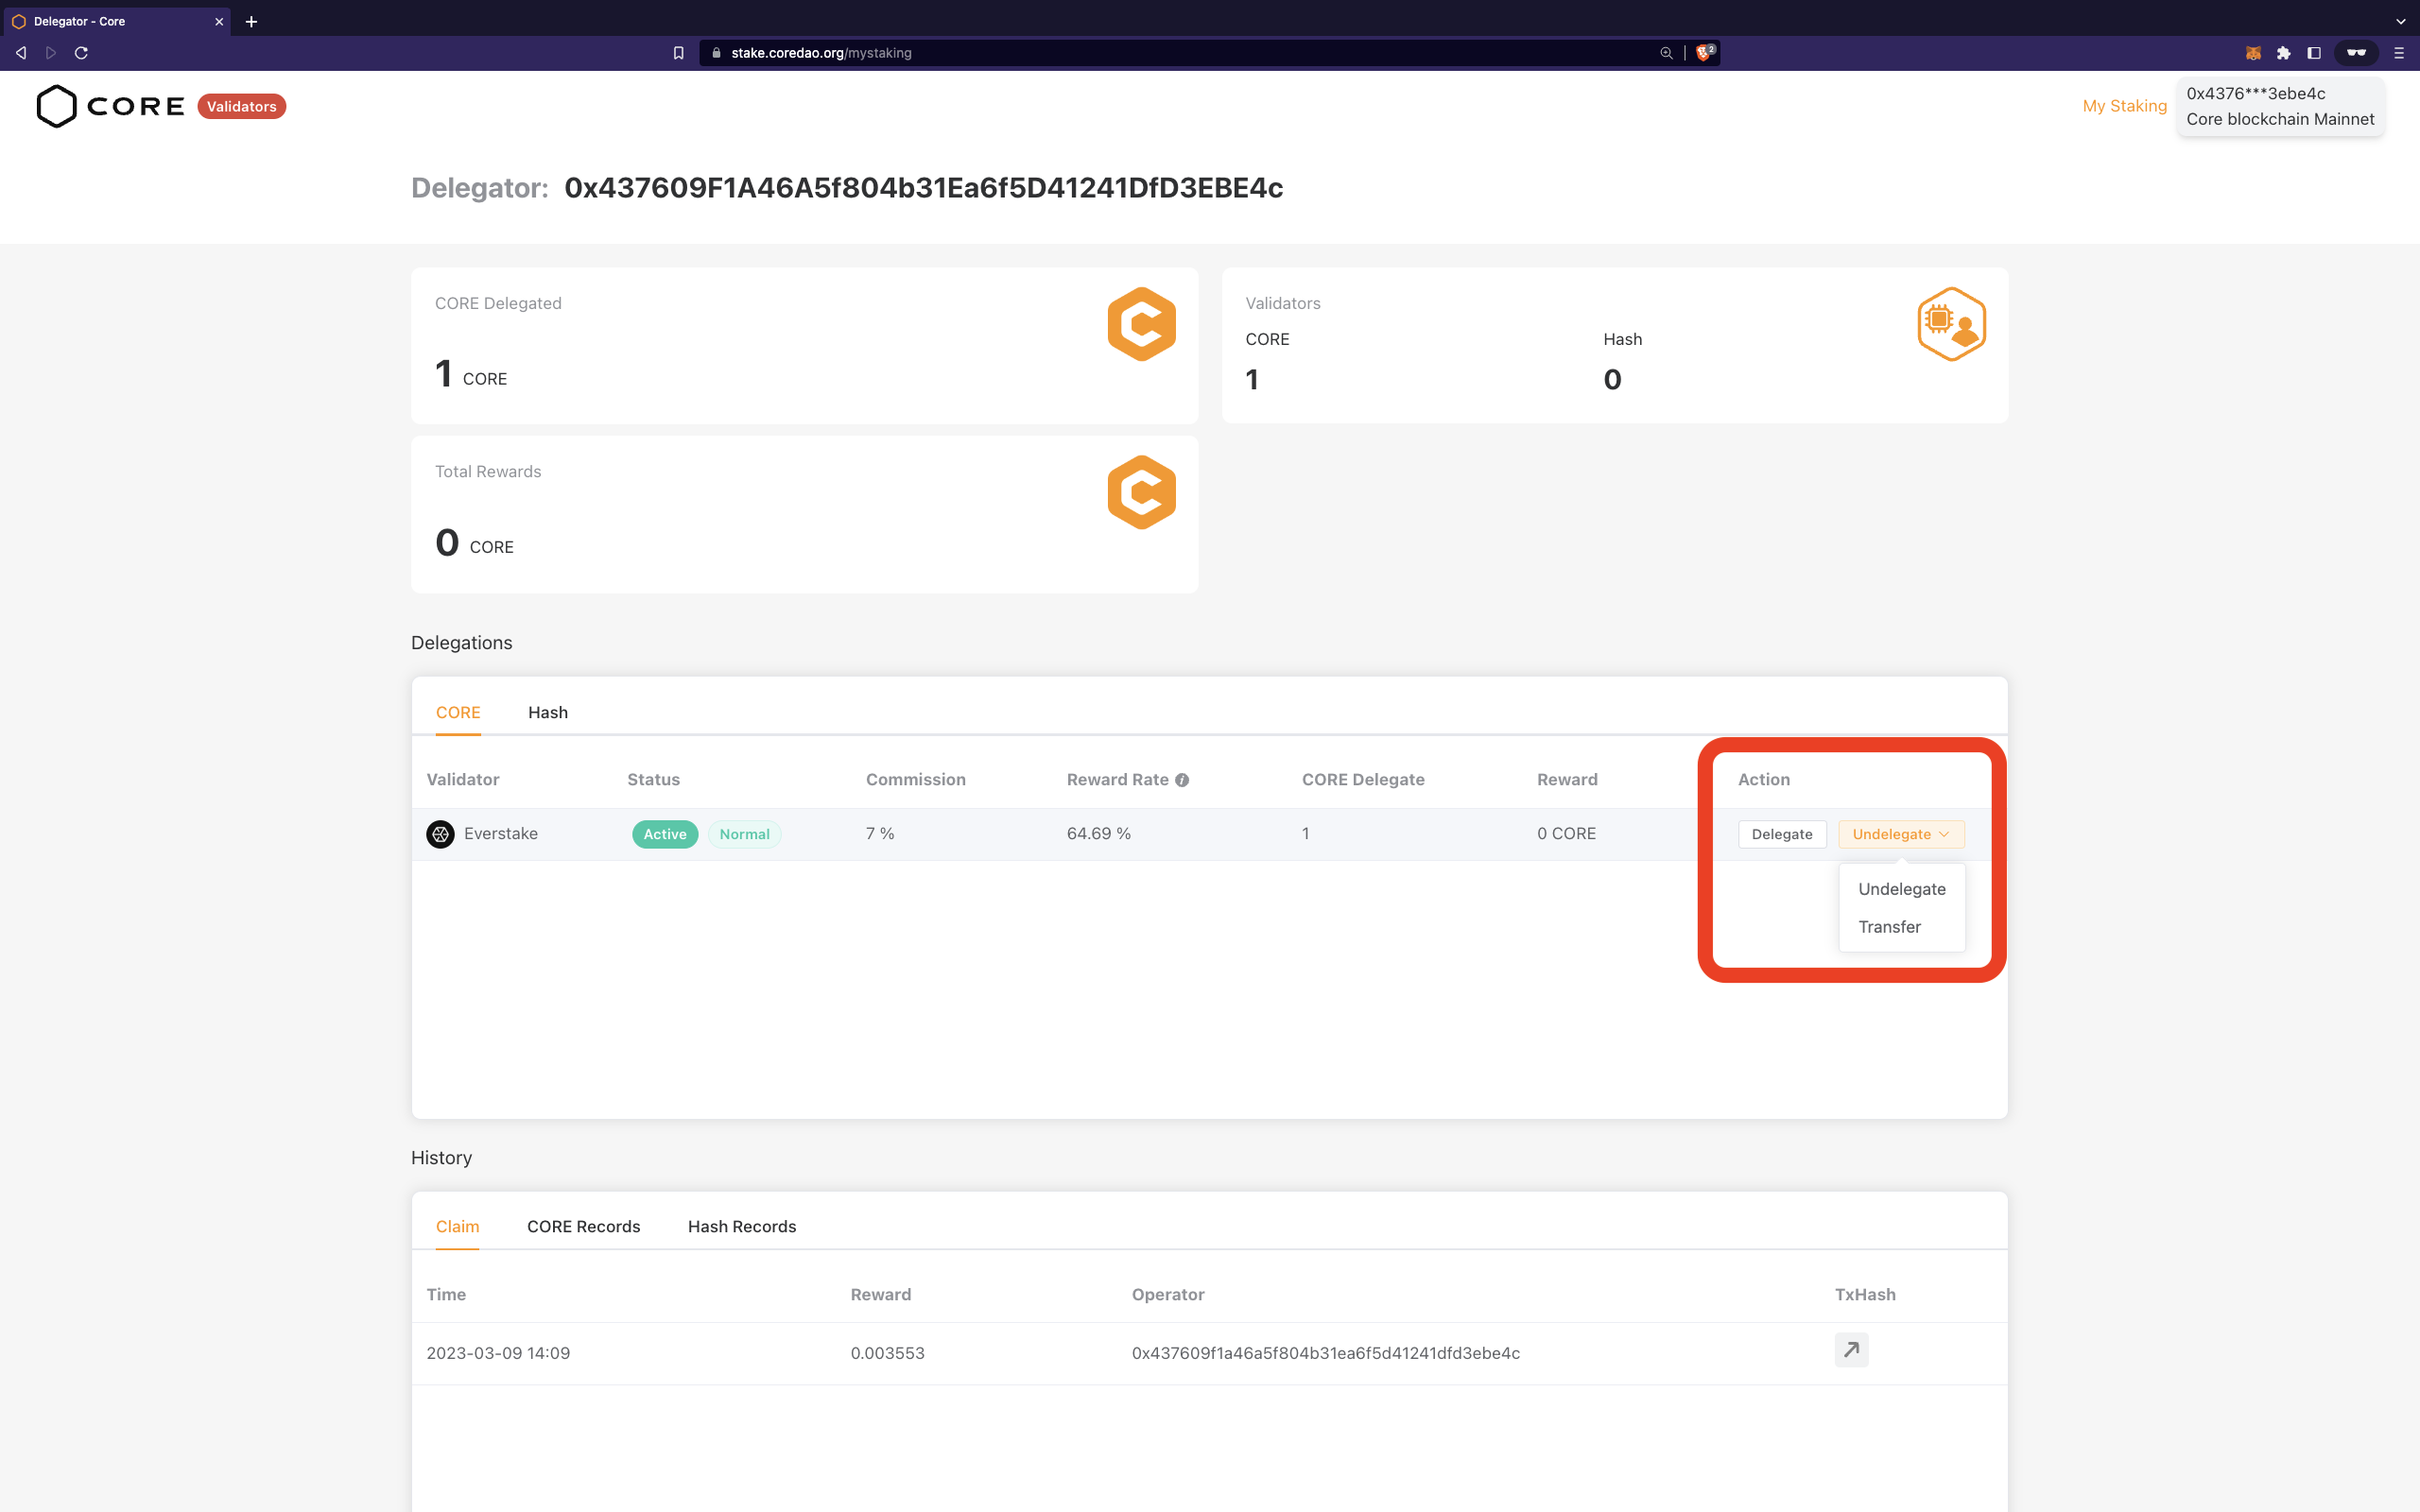This screenshot has height=1512, width=2420.
Task: Open the CORE Records tab in History
Action: [583, 1226]
